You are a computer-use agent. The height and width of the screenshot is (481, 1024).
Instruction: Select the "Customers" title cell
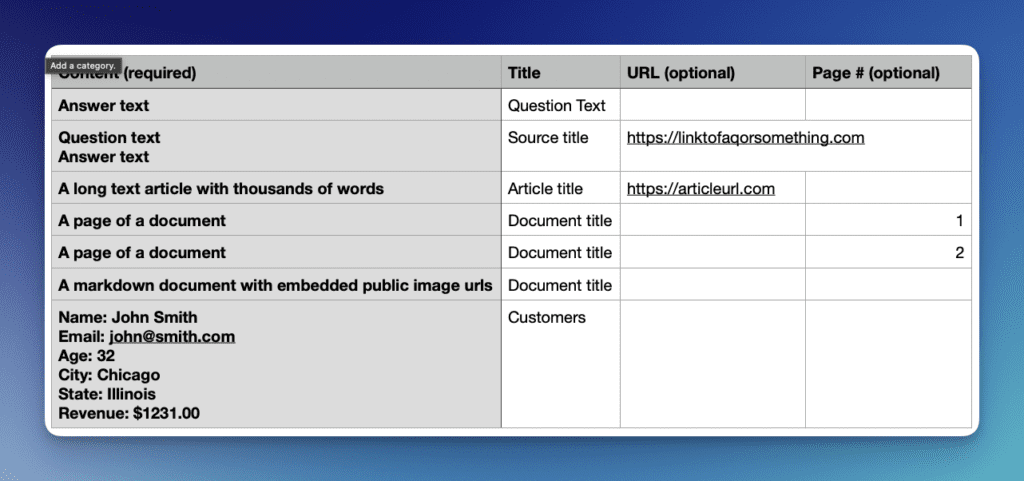pos(547,318)
